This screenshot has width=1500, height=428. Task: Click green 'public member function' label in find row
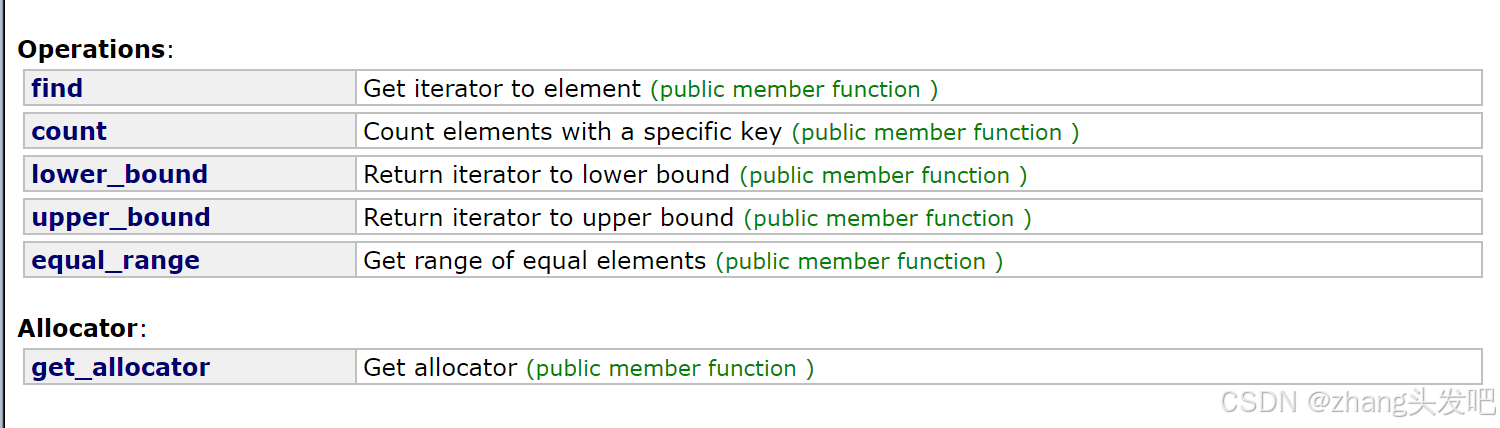point(794,89)
